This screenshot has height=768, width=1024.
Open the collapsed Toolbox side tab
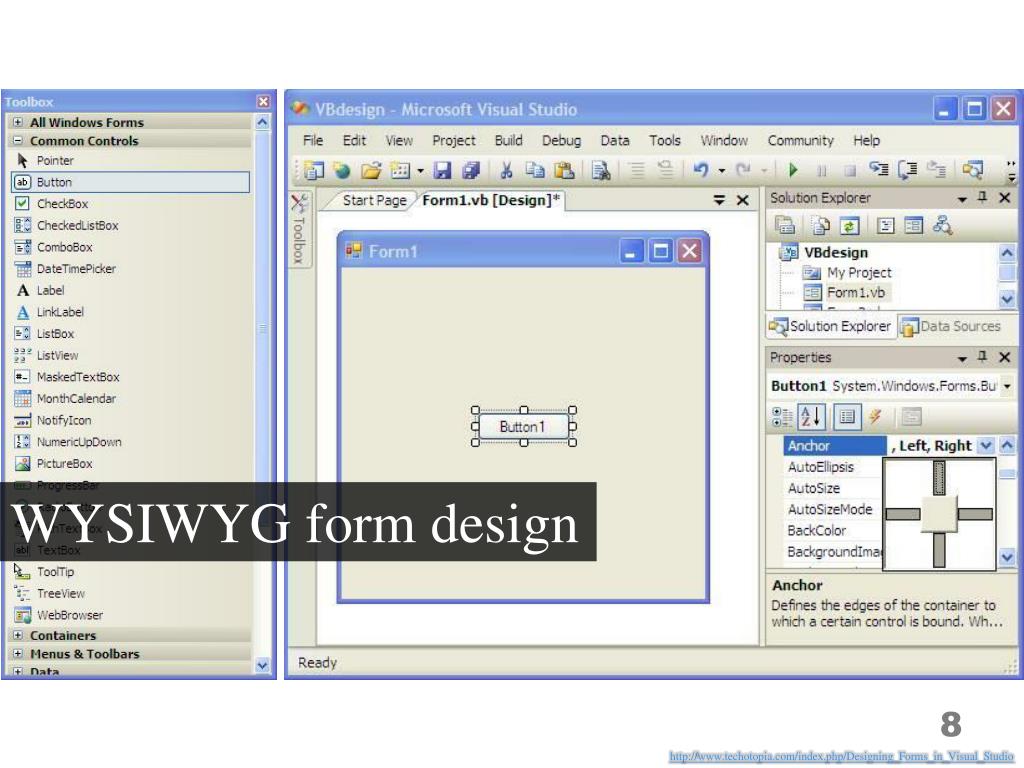(299, 229)
